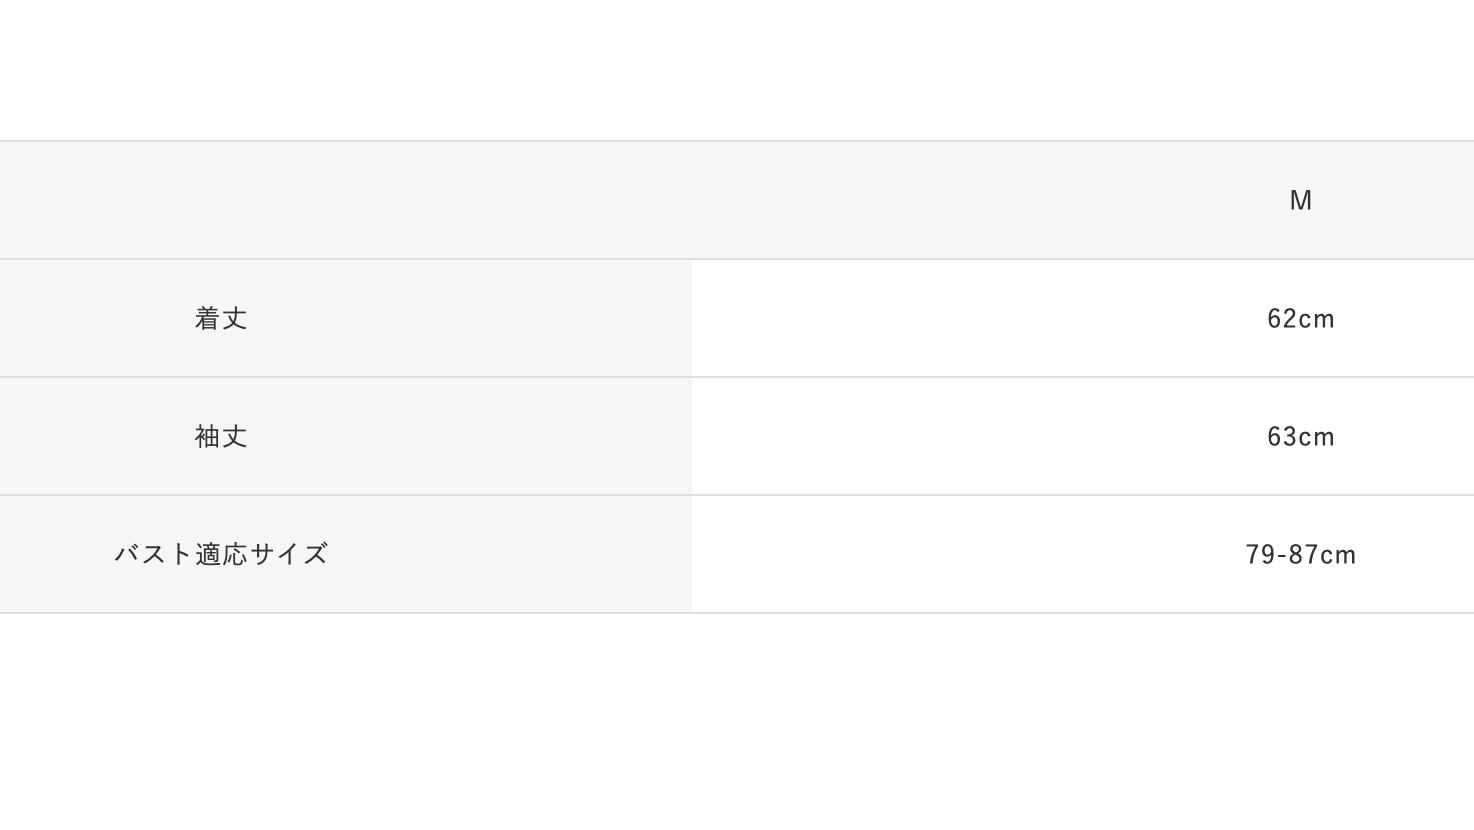Tap the sleeve length label 袖丈
The height and width of the screenshot is (830, 1474).
click(x=221, y=436)
